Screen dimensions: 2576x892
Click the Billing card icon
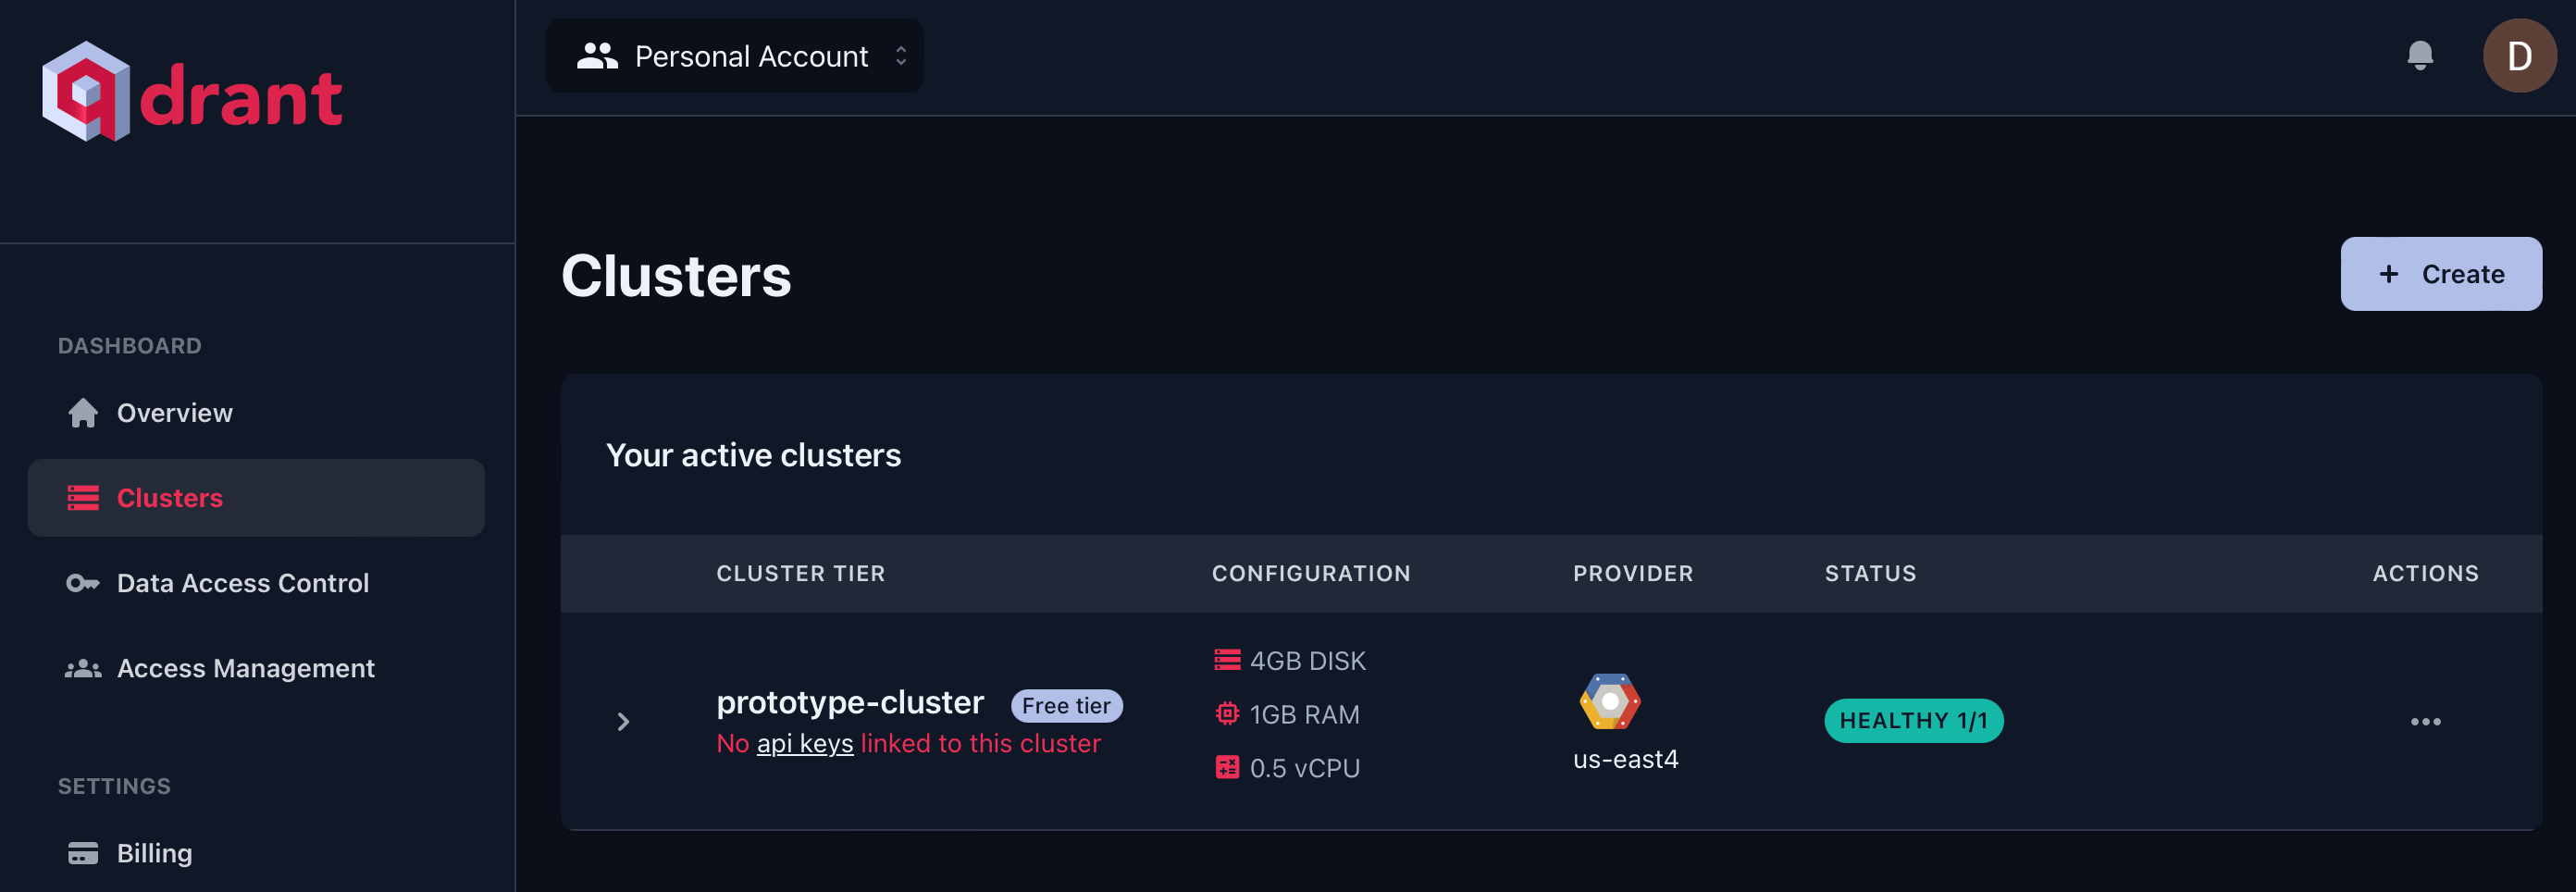(83, 853)
